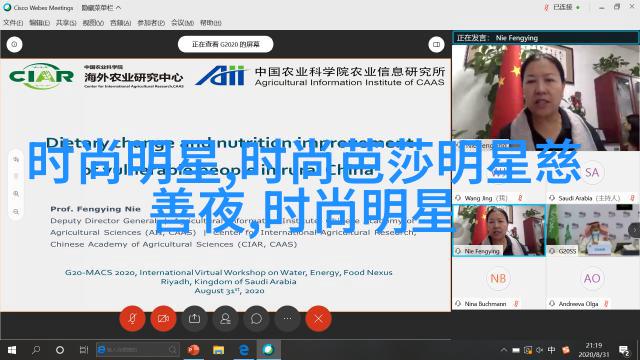Screen dimensions: 640x360
Task: Click the viewing G2020 screen pill
Action: coord(225,44)
